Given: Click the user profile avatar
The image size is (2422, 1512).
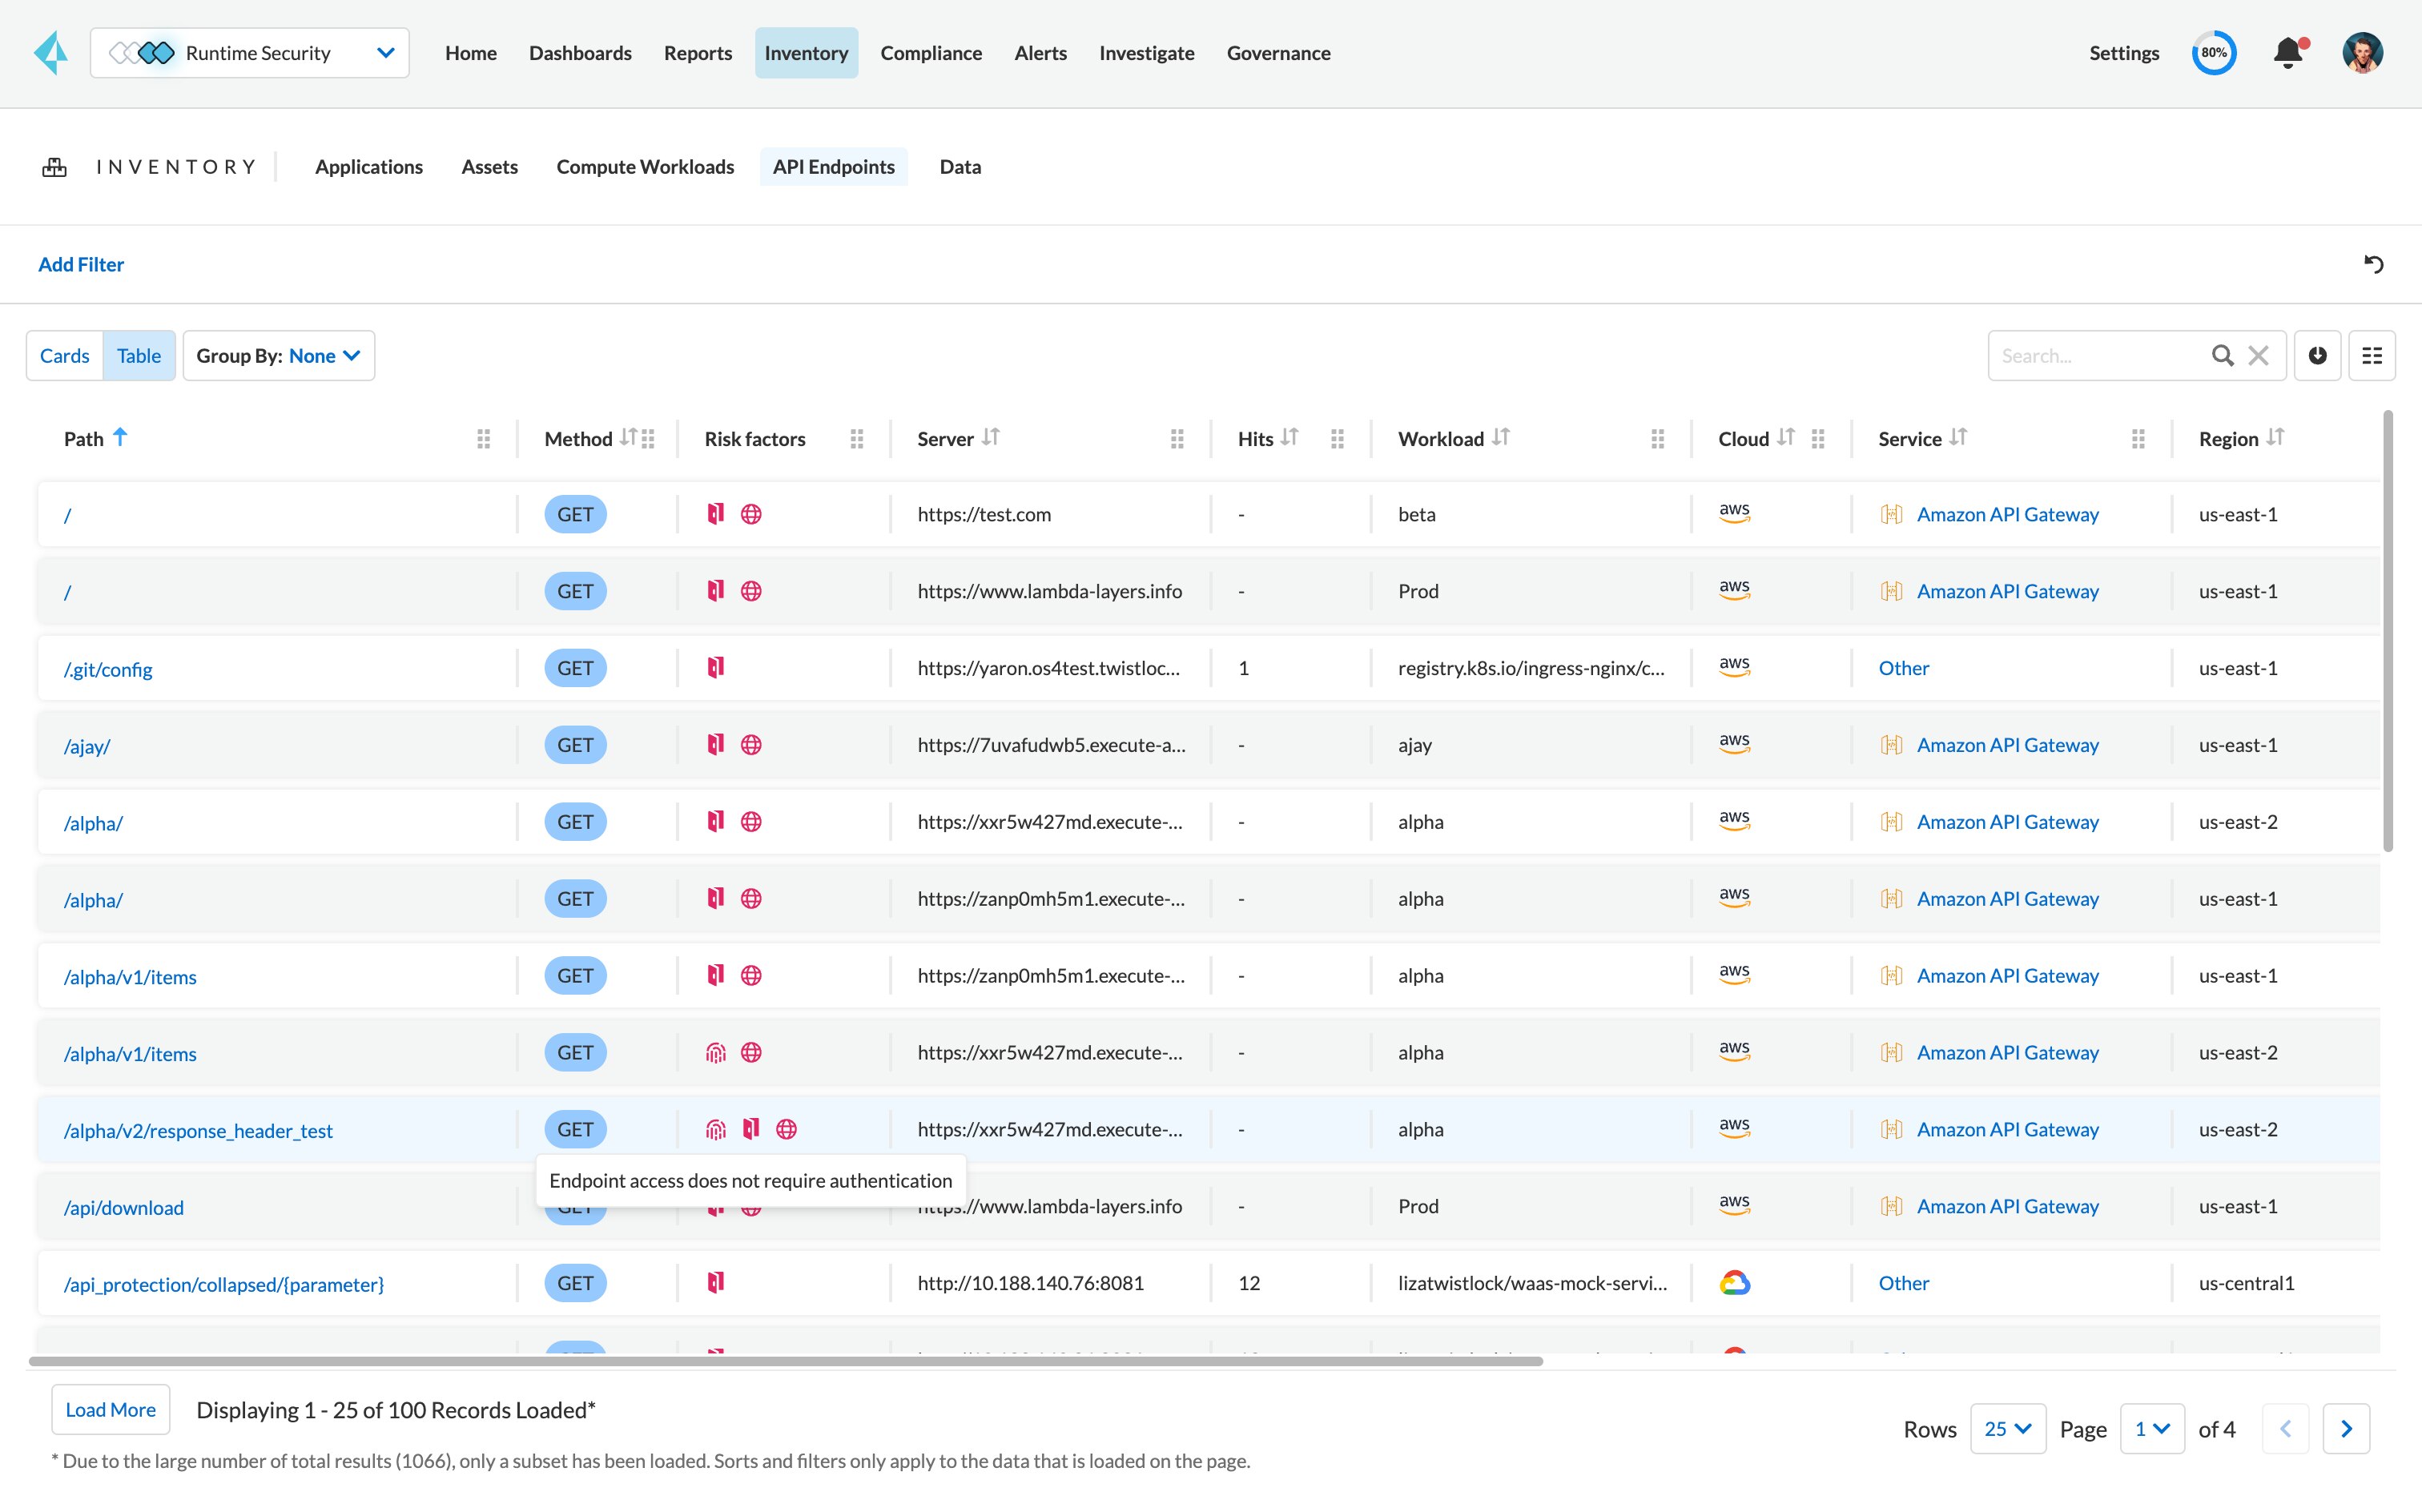Looking at the screenshot, I should tap(2363, 52).
